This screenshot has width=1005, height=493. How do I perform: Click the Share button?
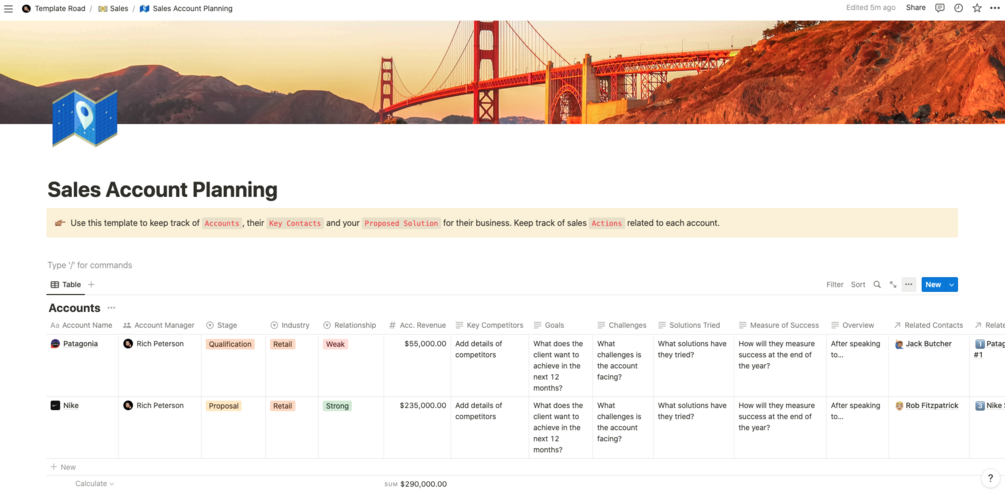point(915,8)
